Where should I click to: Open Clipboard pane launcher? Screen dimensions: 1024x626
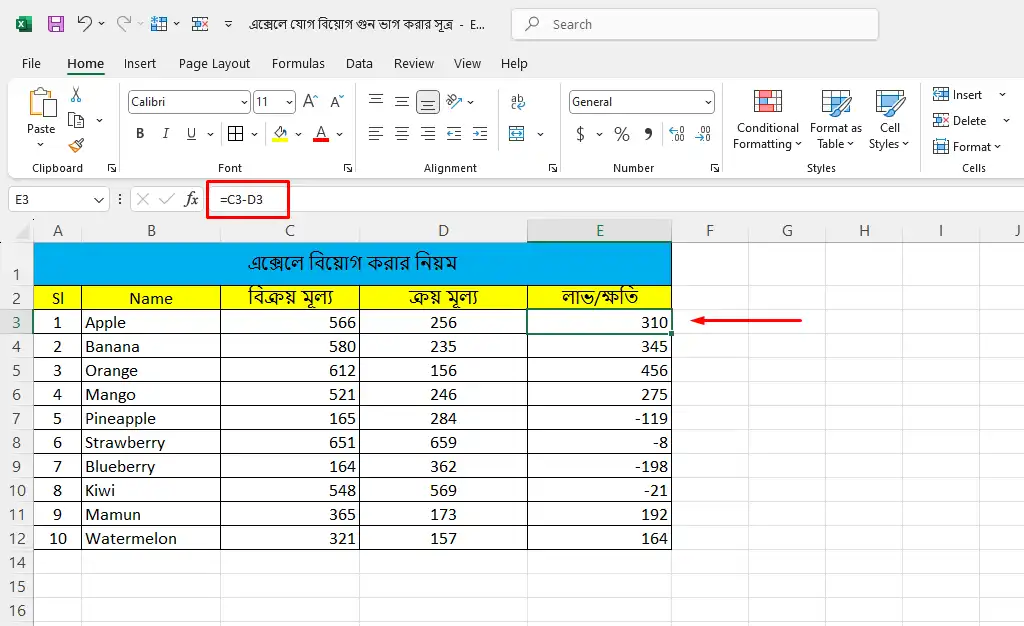(112, 168)
